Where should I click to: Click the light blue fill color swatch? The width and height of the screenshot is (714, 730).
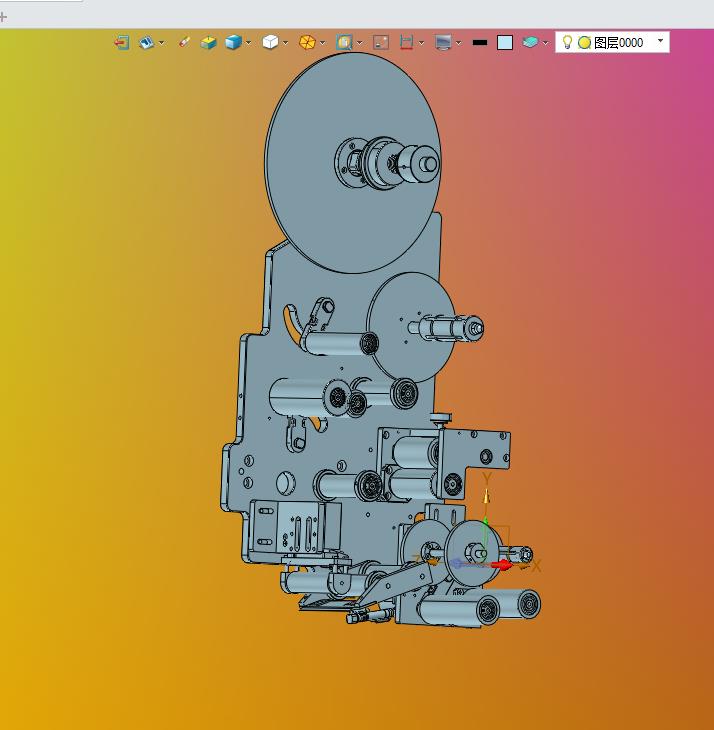coord(505,42)
